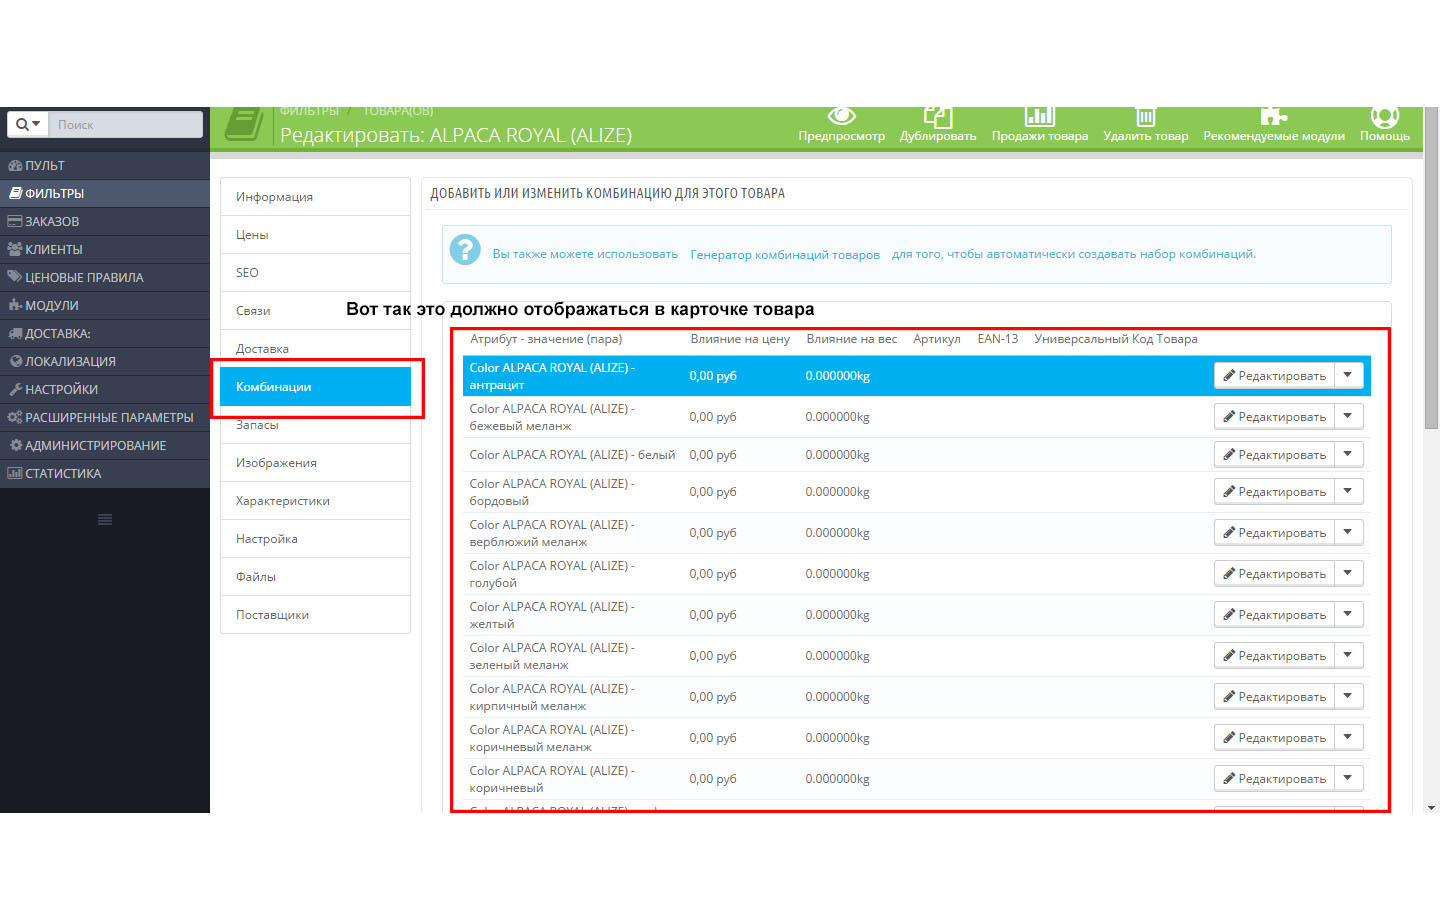The image size is (1440, 900).
Task: Open the МОДУЛИ modules menu
Action: 105,305
